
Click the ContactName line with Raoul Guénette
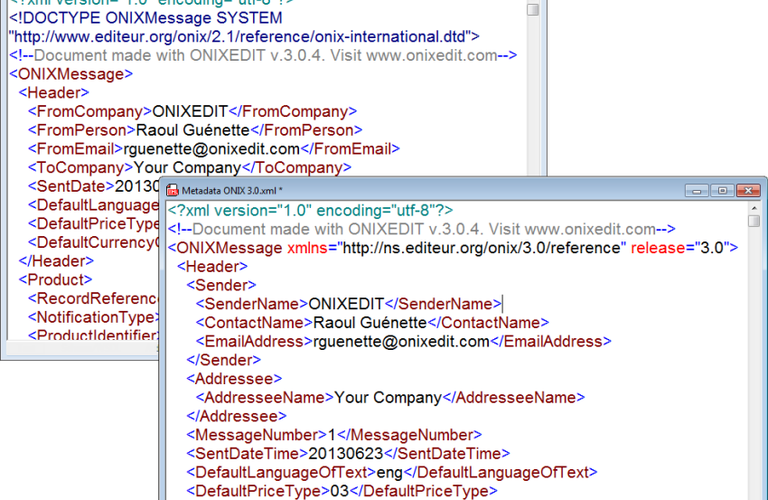click(372, 323)
